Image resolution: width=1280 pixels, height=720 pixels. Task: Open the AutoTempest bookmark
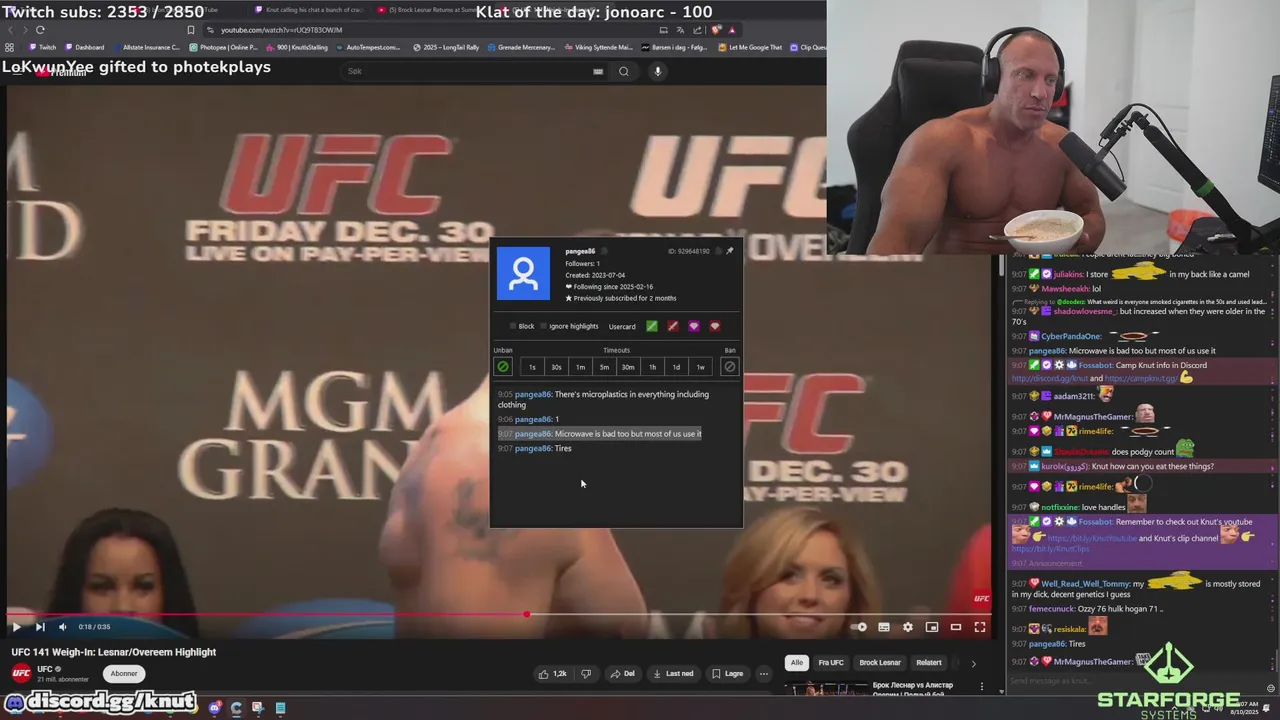click(367, 47)
